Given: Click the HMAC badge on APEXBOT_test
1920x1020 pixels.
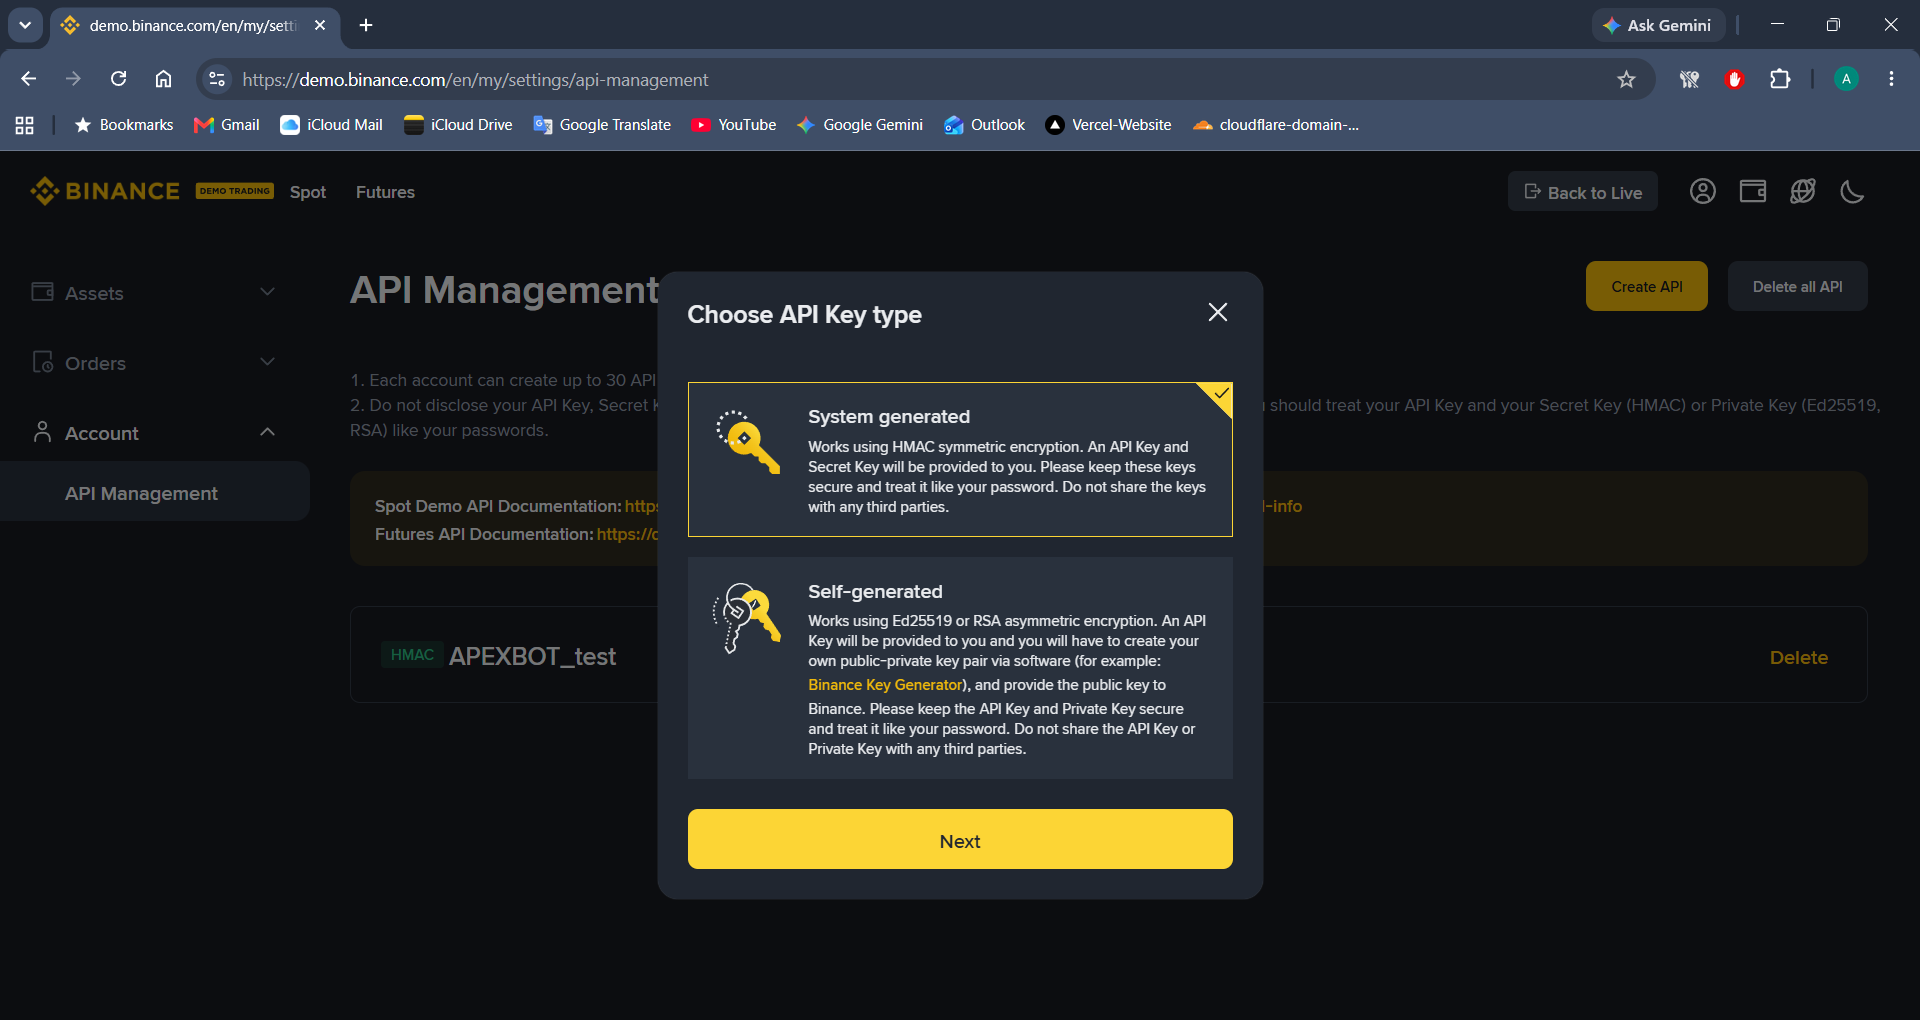Looking at the screenshot, I should [x=412, y=655].
